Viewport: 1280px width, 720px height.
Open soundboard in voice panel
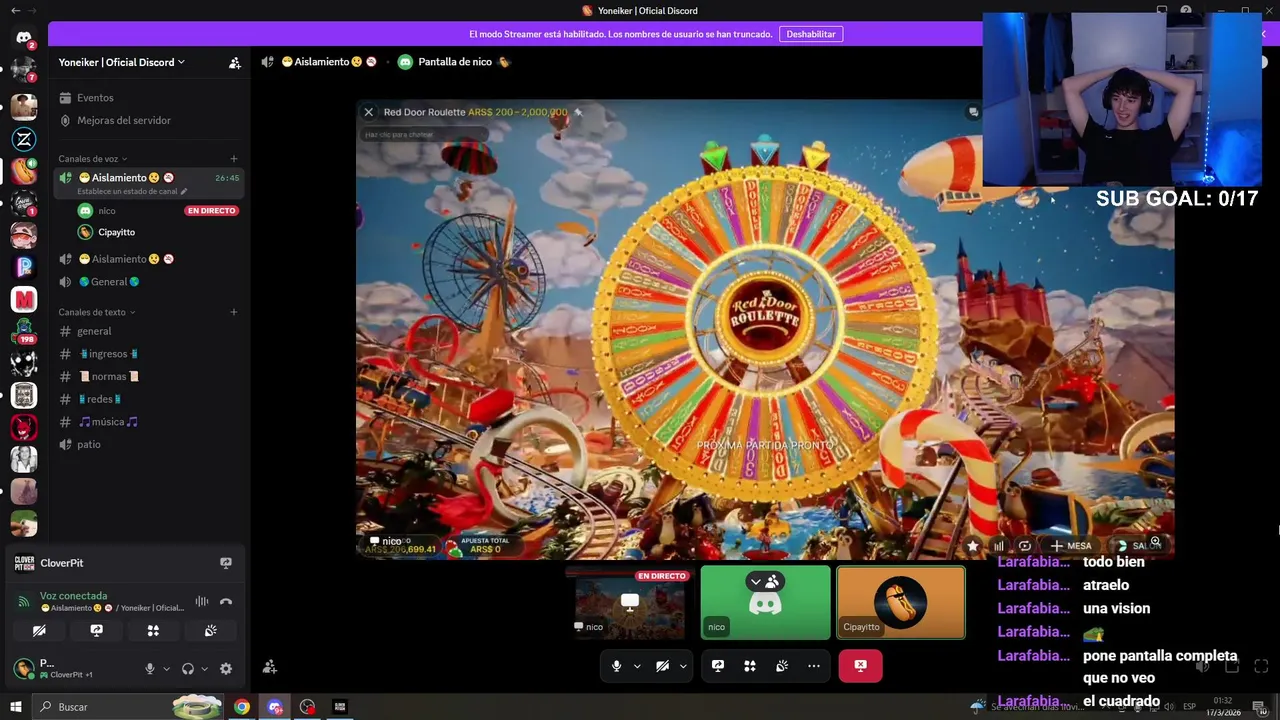(x=210, y=631)
